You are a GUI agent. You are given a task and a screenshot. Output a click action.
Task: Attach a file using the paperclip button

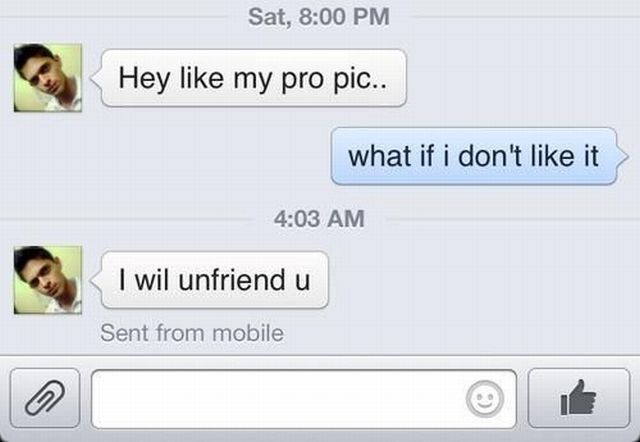click(45, 398)
